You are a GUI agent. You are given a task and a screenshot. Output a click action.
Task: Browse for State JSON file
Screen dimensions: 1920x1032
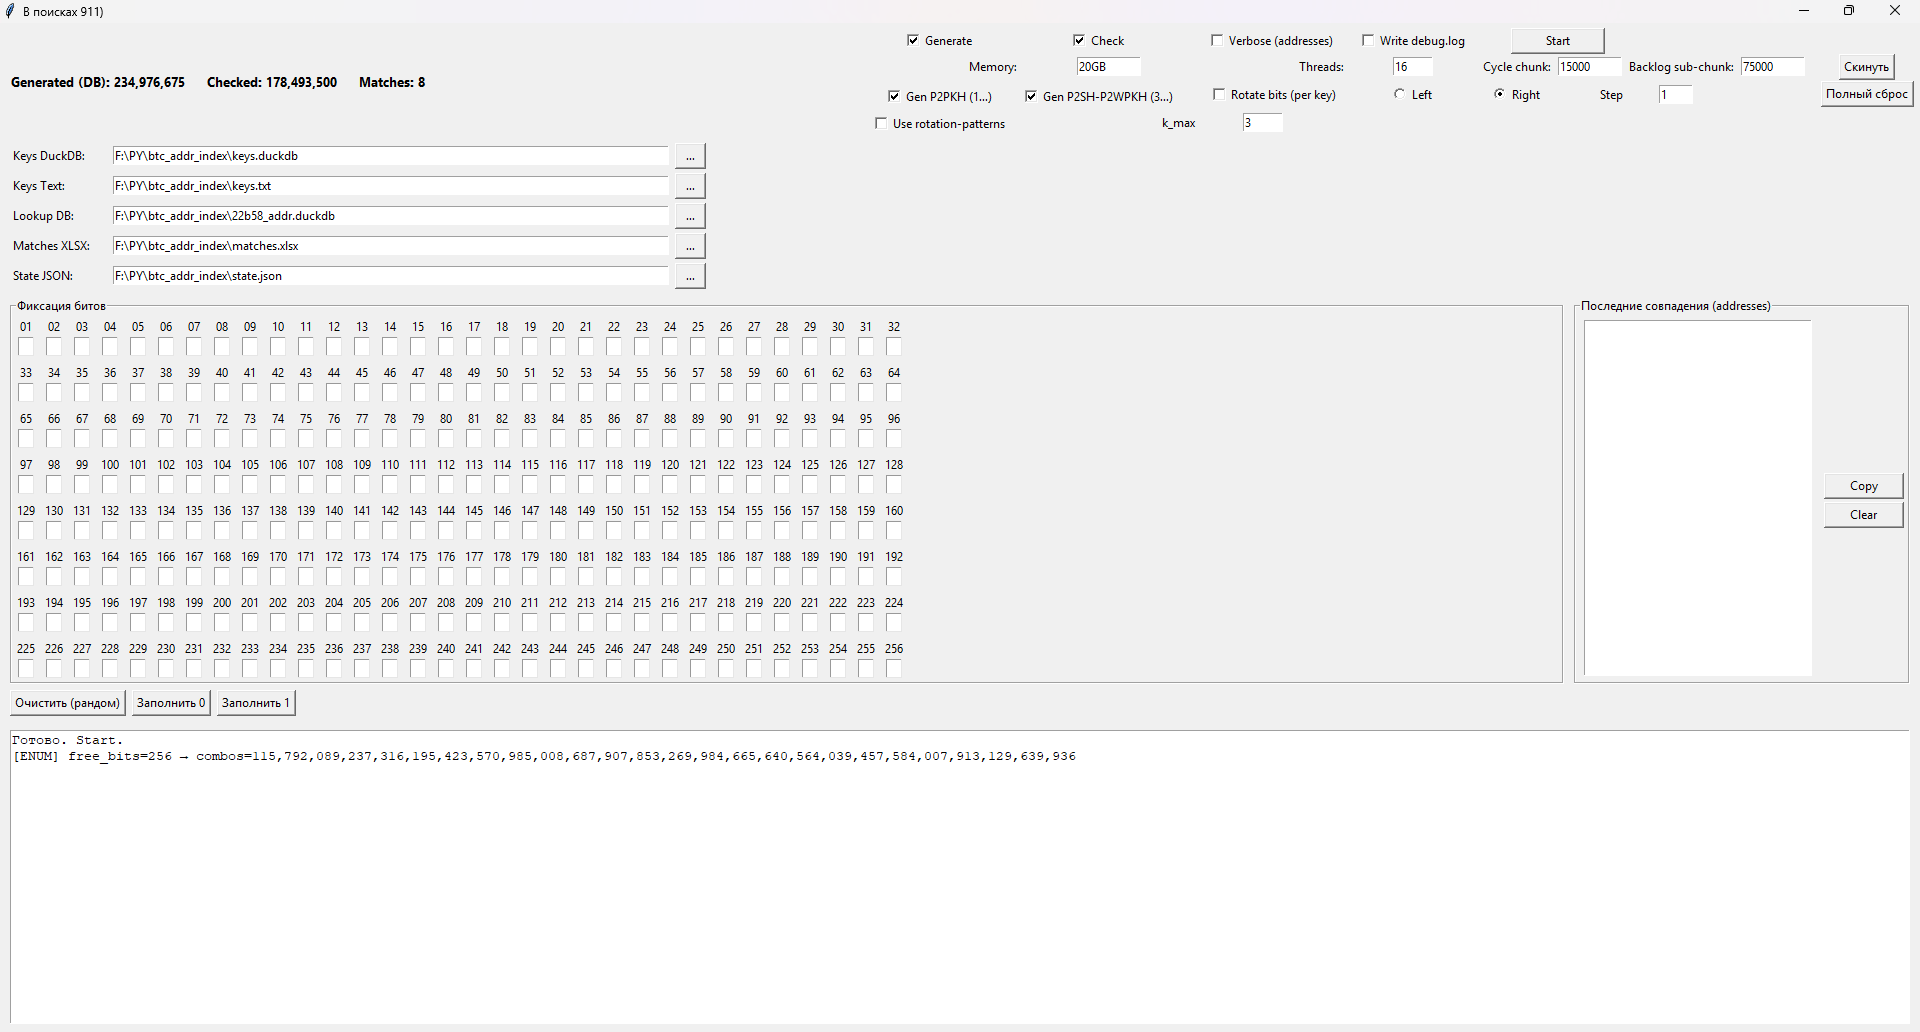(690, 276)
